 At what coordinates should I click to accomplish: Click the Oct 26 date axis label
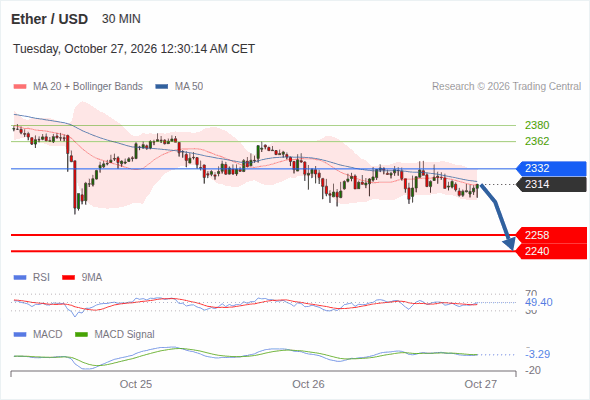tap(308, 384)
